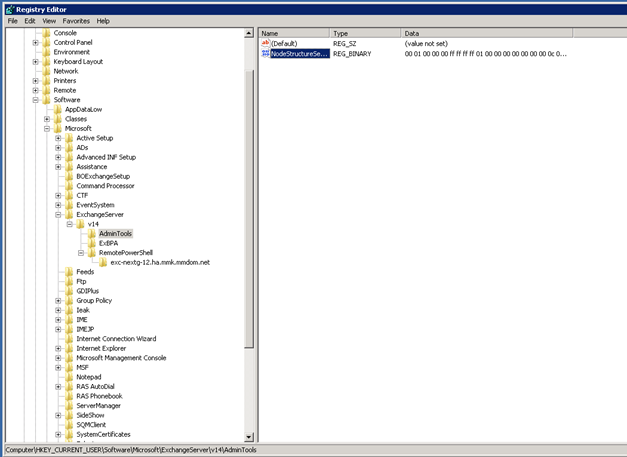Open the Favorites menu
The width and height of the screenshot is (627, 457).
click(x=76, y=21)
